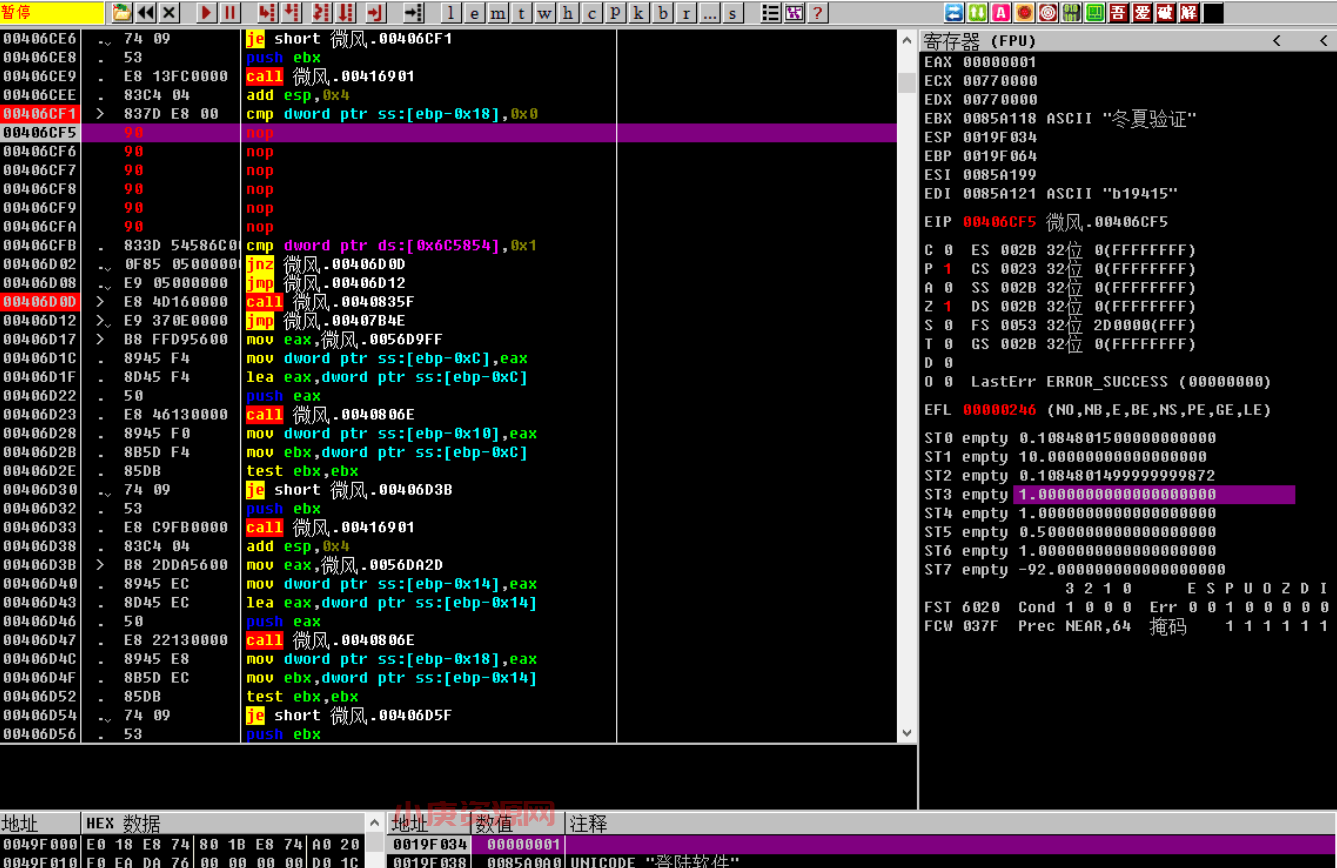Select the call 微风.0040835F instruction line
The height and width of the screenshot is (868, 1337).
click(344, 302)
